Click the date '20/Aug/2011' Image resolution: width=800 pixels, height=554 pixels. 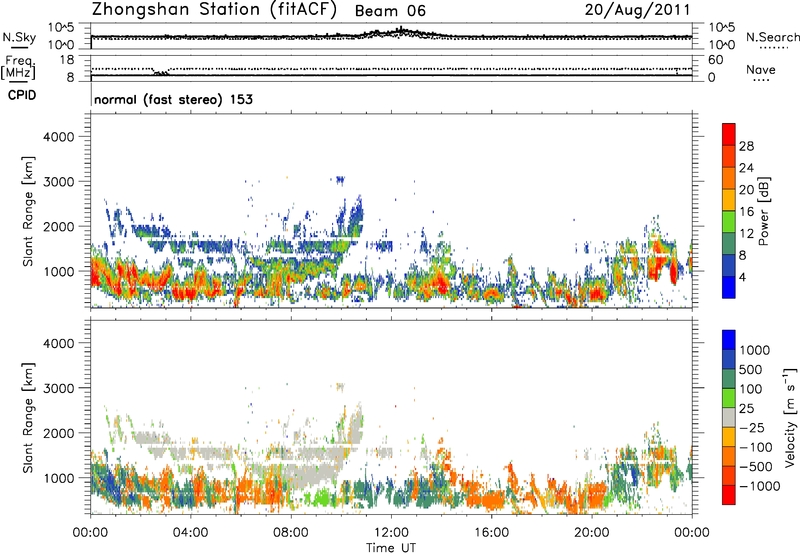pyautogui.click(x=637, y=10)
